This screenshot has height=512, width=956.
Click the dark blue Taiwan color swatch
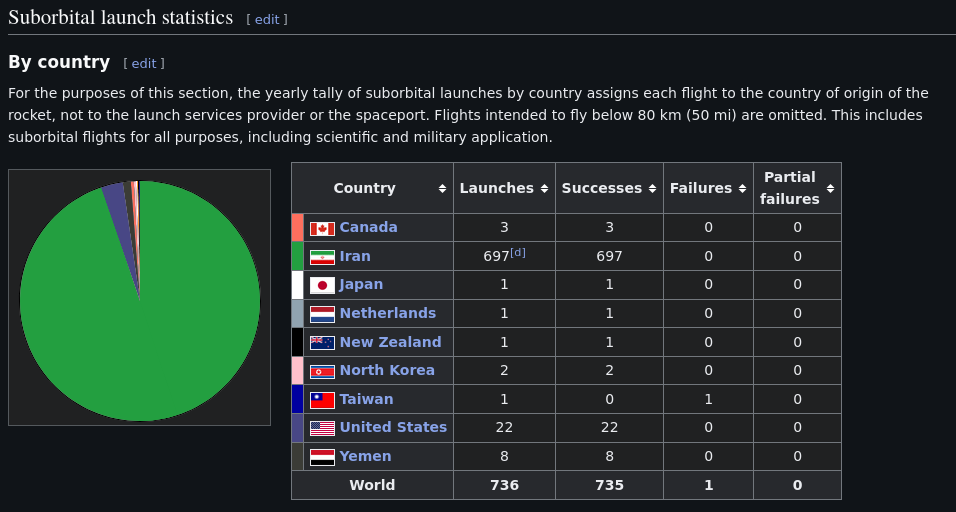coord(297,399)
